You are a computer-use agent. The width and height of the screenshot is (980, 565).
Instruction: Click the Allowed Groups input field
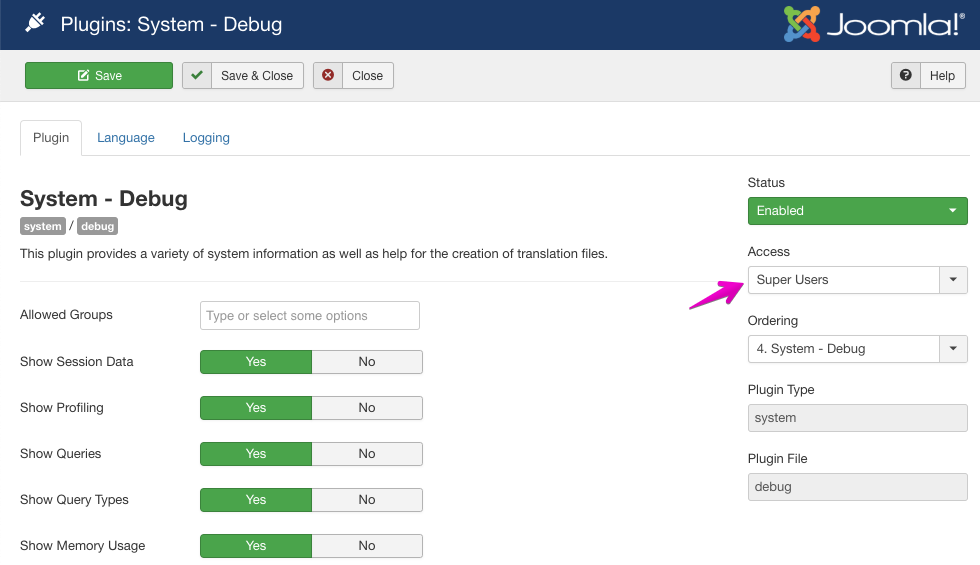pyautogui.click(x=310, y=316)
